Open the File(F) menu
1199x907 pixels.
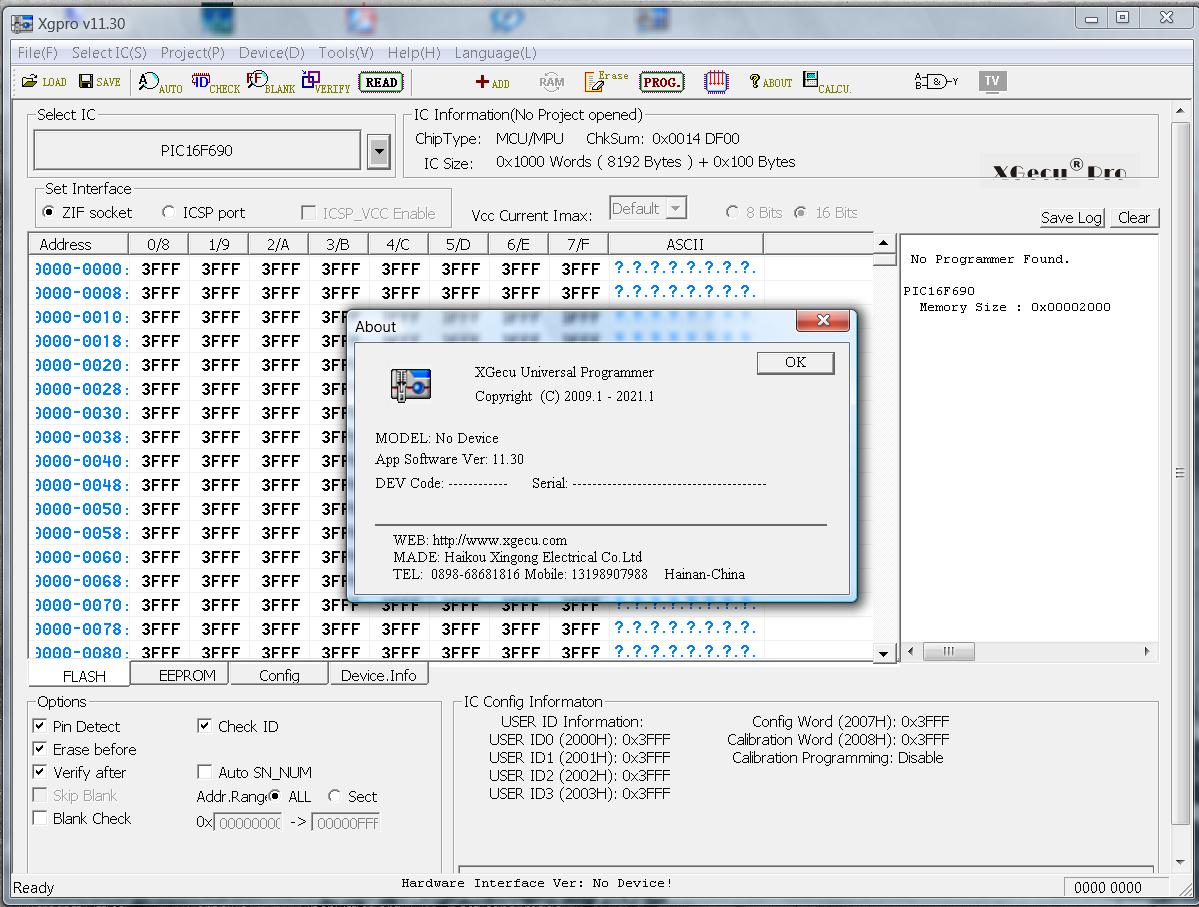pos(37,53)
